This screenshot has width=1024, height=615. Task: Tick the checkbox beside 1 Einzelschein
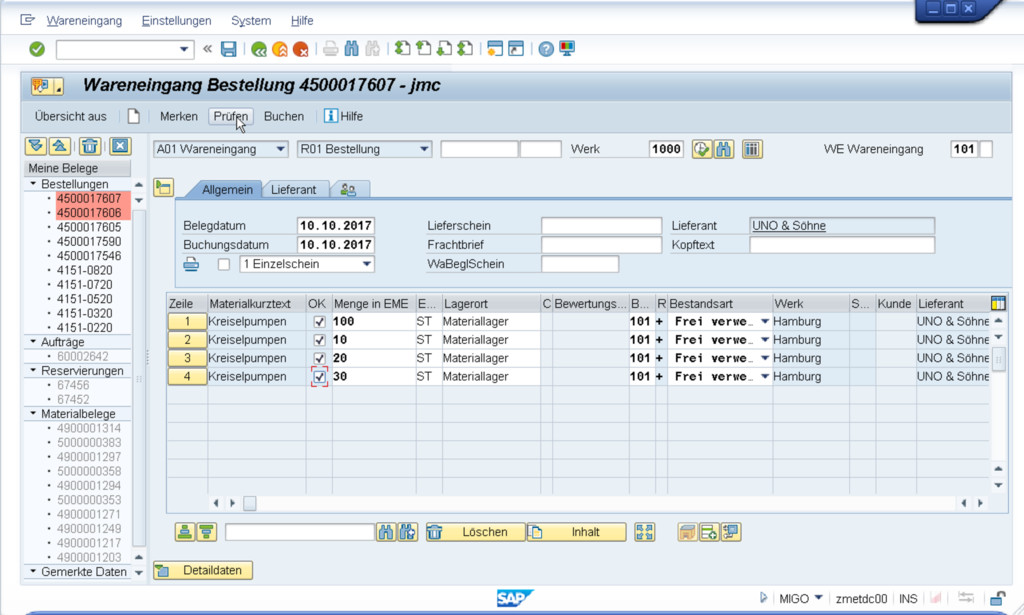tap(224, 264)
